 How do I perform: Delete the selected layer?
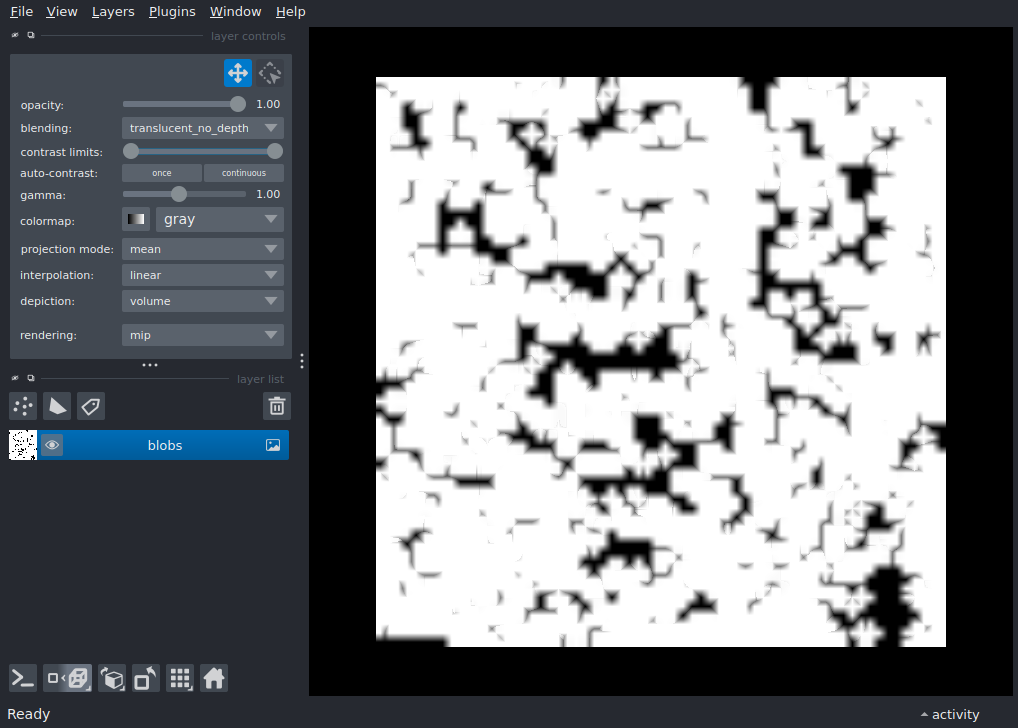pyautogui.click(x=277, y=406)
